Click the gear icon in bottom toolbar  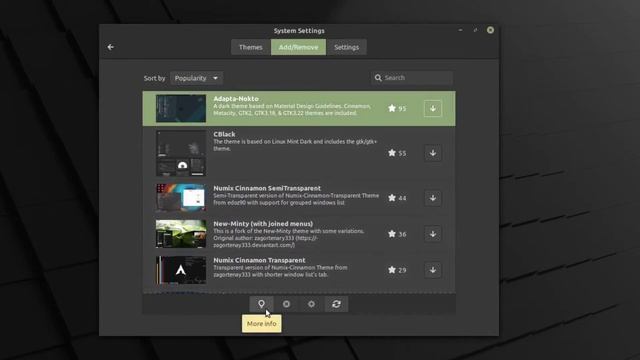(311, 304)
